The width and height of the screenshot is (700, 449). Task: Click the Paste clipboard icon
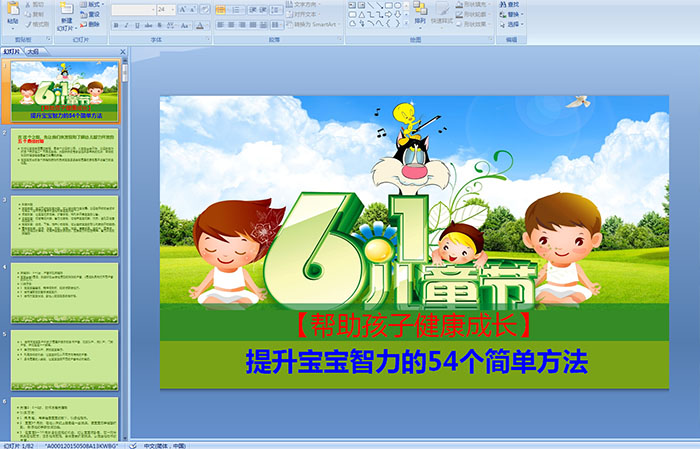click(x=13, y=8)
